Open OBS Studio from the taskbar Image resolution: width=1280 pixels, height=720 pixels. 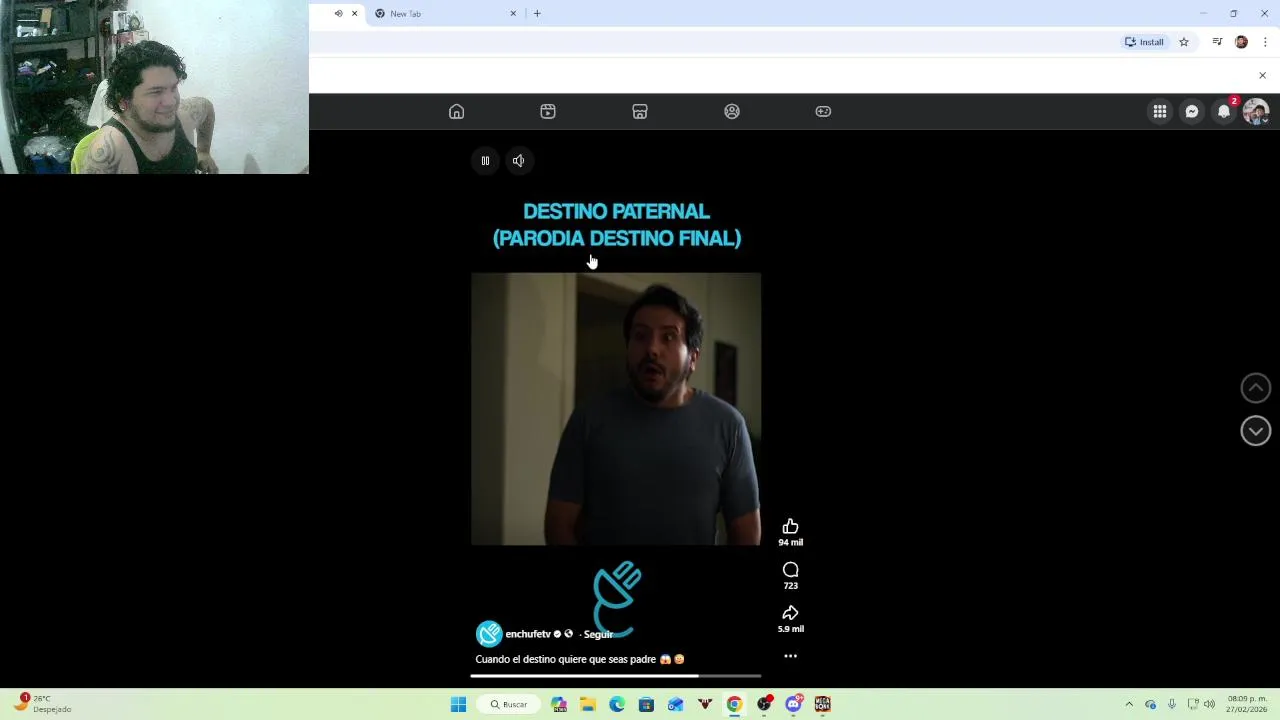click(x=764, y=705)
